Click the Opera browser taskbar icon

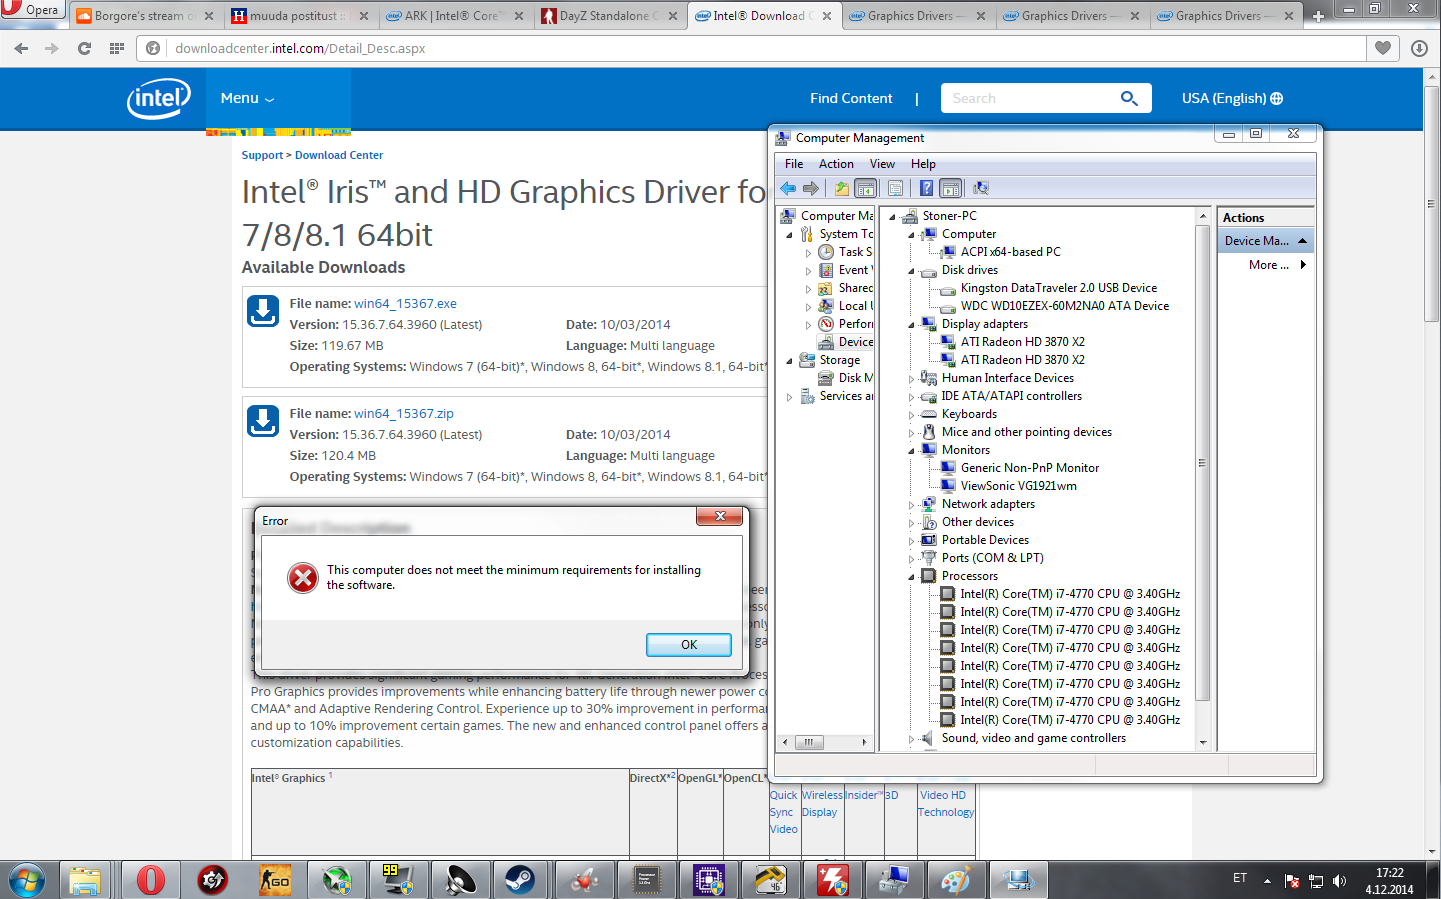(150, 880)
